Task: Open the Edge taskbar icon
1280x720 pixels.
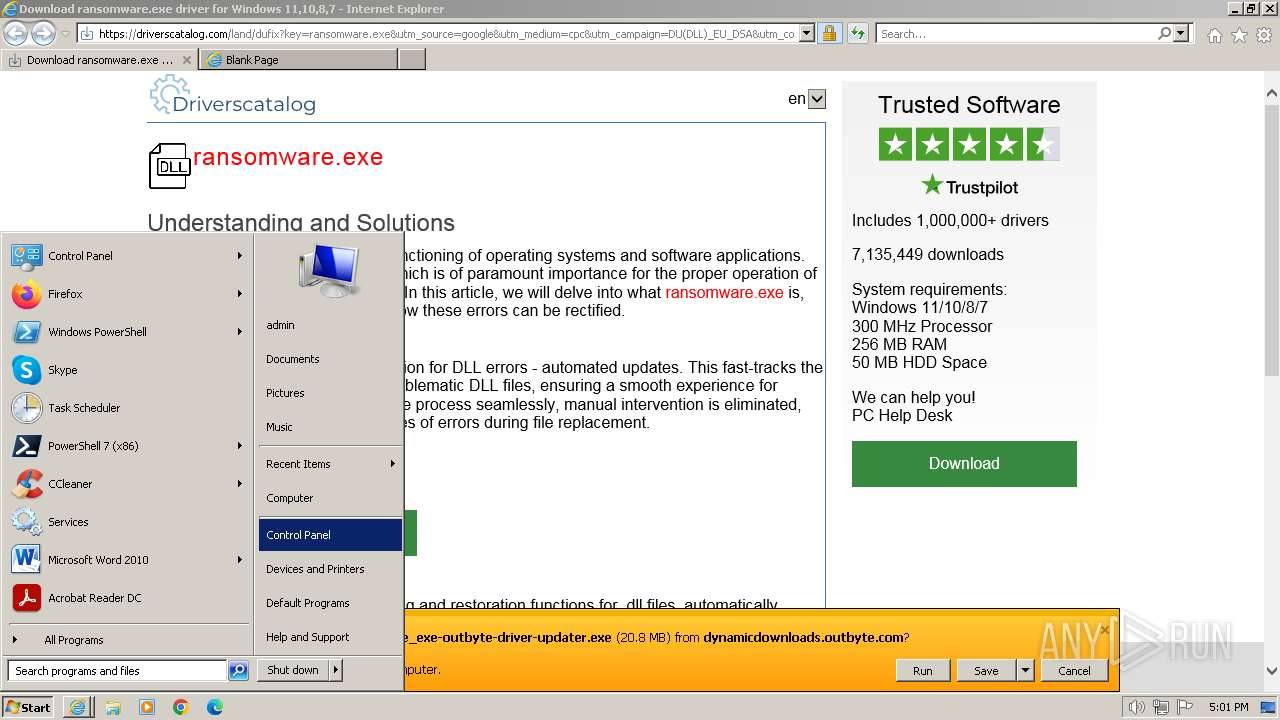Action: 215,707
